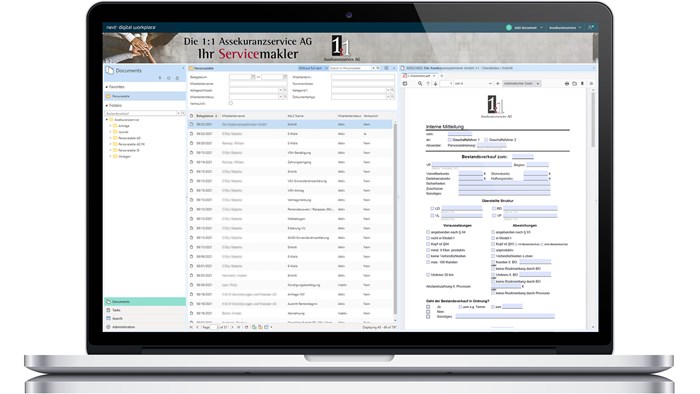Viewport: 700px width, 394px height.
Task: Open Tasks in the bottom navigation
Action: pos(145,310)
